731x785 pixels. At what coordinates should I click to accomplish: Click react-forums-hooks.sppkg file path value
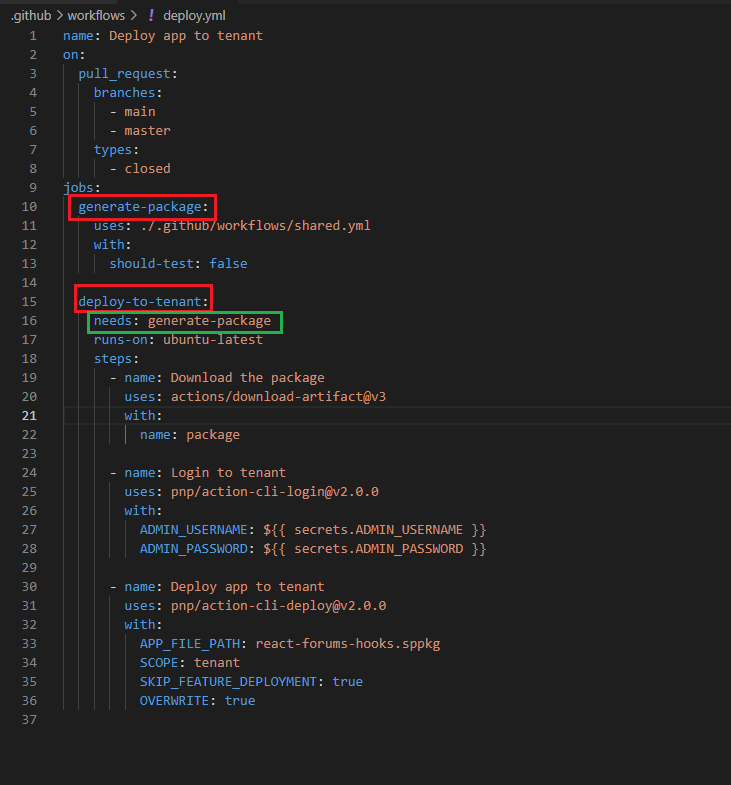(347, 644)
